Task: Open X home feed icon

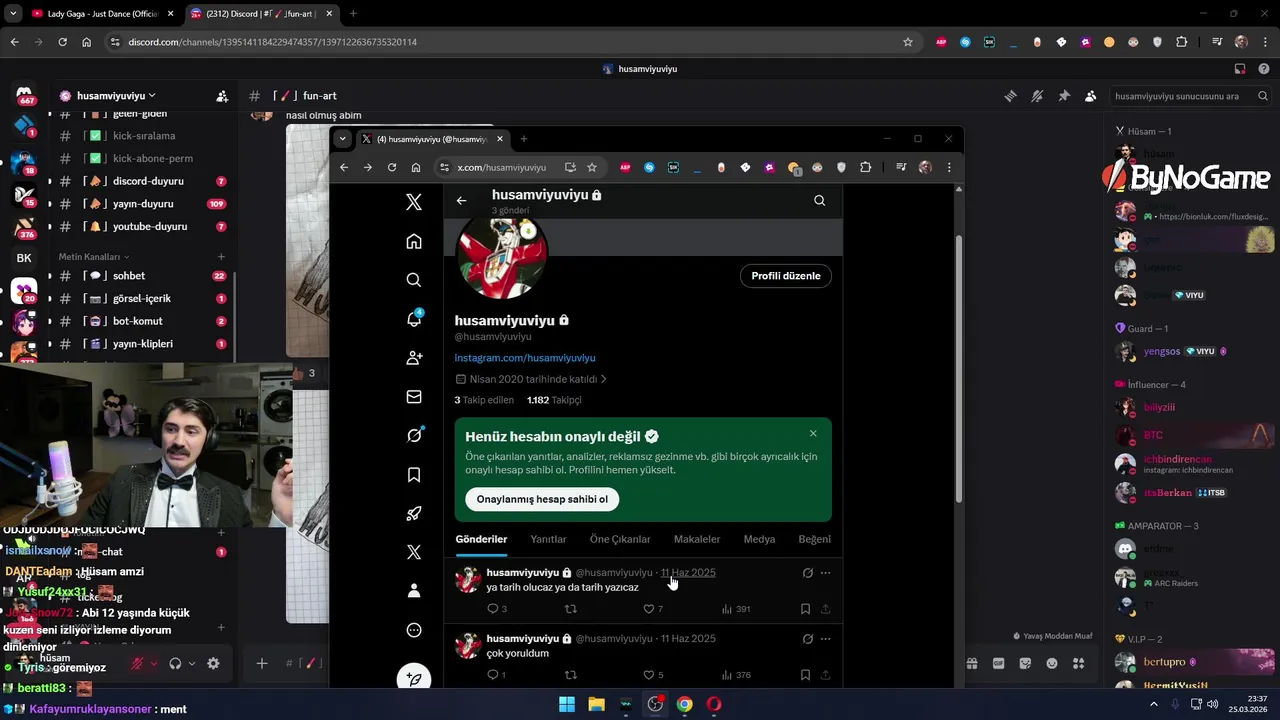Action: pos(414,241)
